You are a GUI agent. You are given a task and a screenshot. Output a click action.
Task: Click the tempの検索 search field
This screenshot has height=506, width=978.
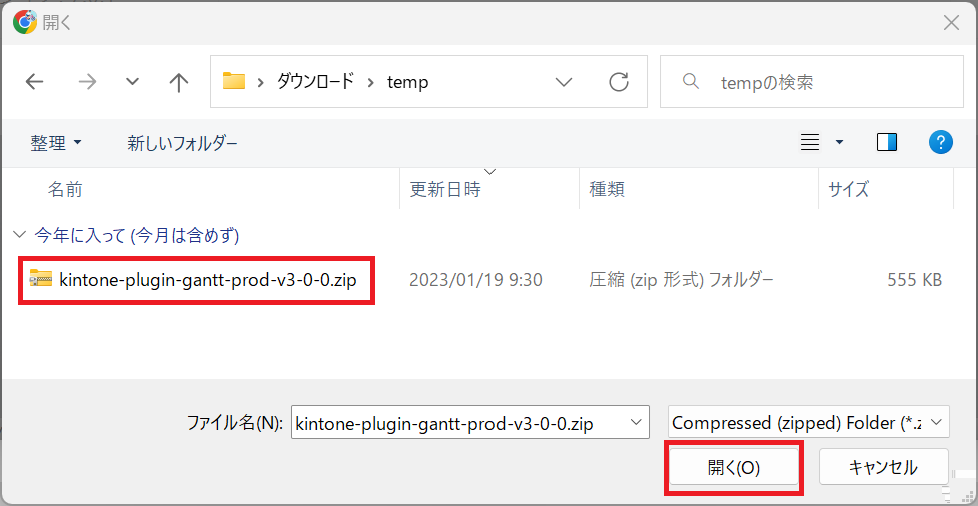811,82
